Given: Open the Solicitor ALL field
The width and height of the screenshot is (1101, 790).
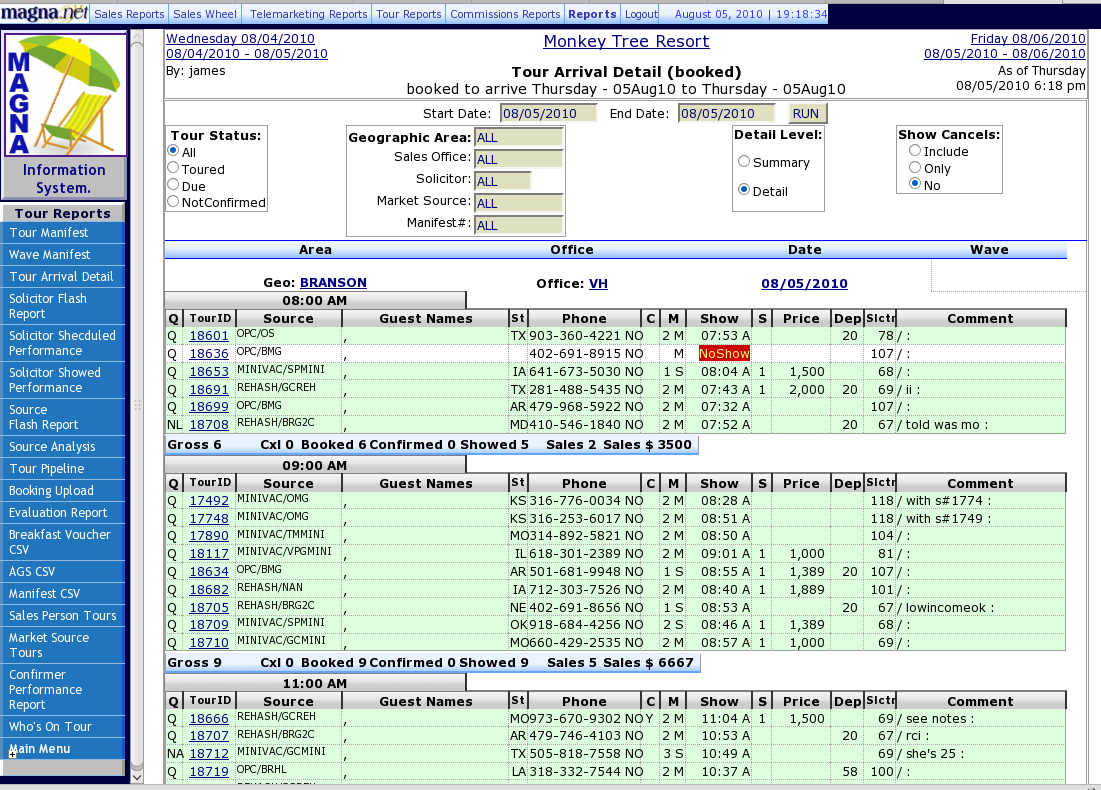Looking at the screenshot, I should click(503, 181).
